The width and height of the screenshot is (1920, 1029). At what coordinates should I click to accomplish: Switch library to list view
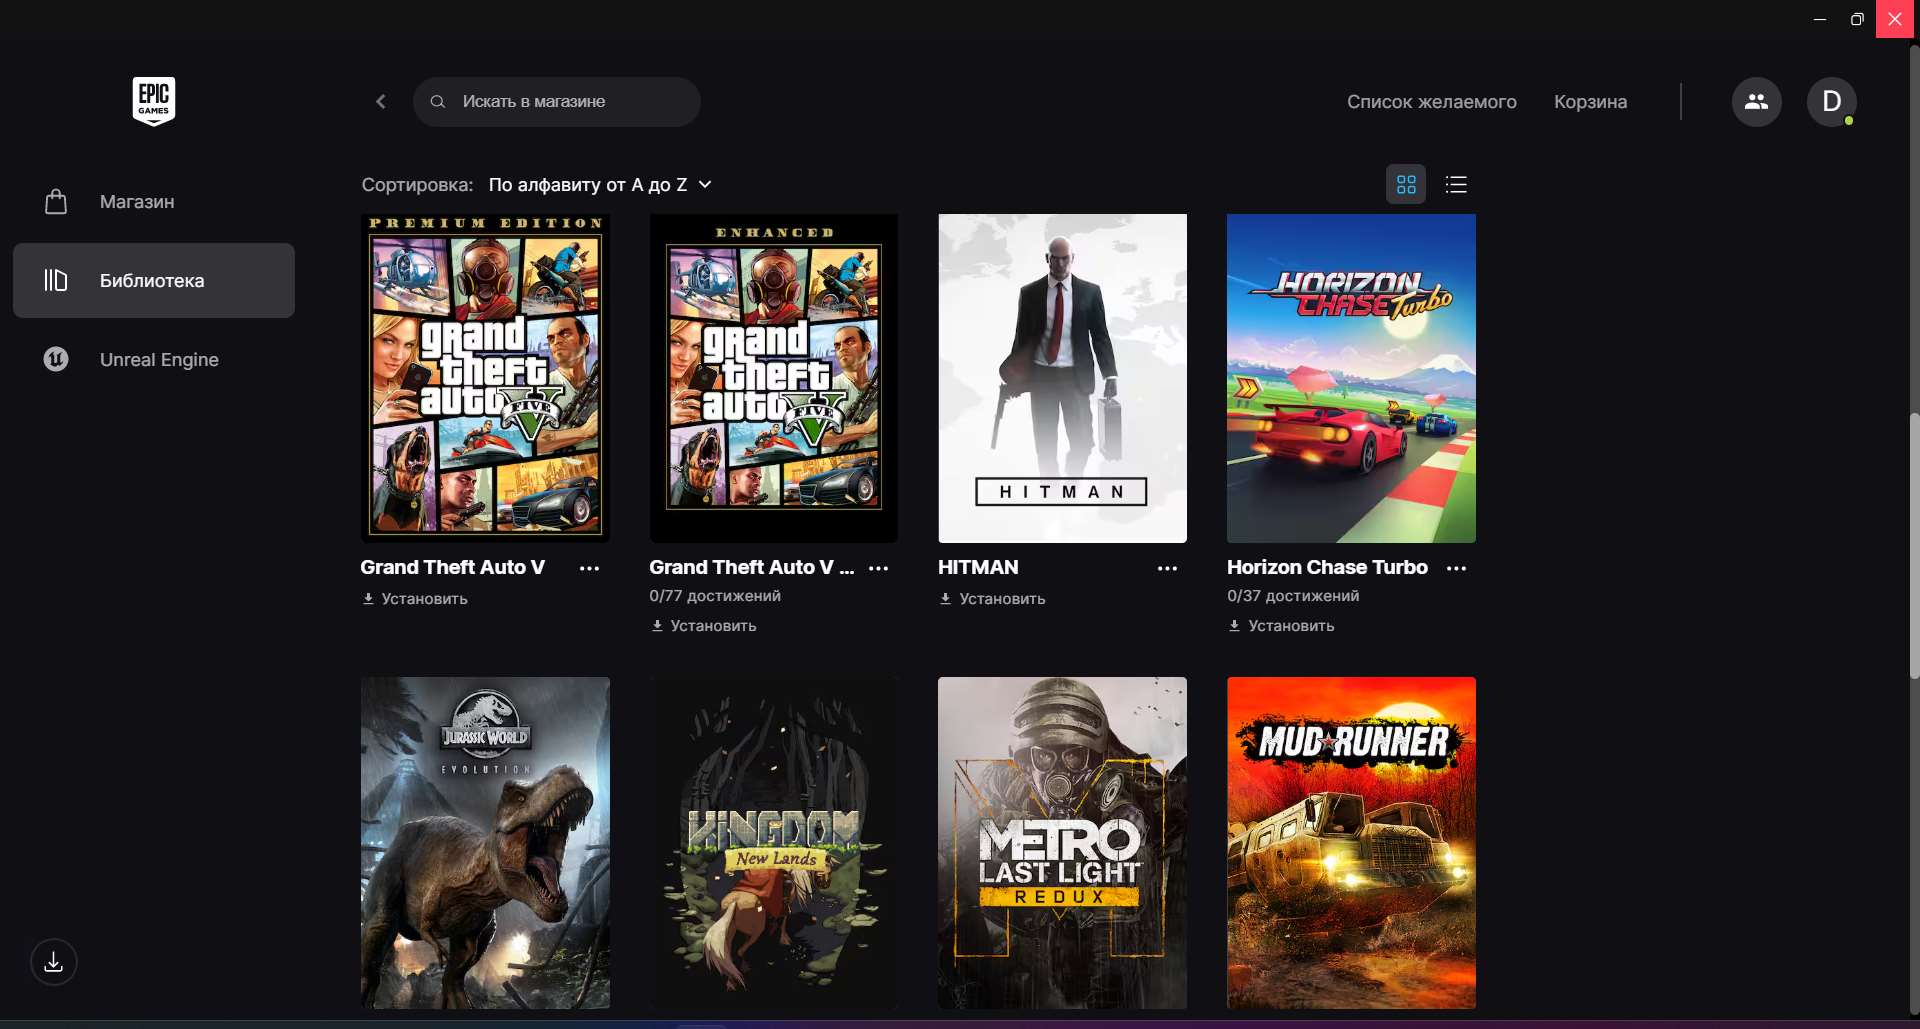click(x=1456, y=184)
